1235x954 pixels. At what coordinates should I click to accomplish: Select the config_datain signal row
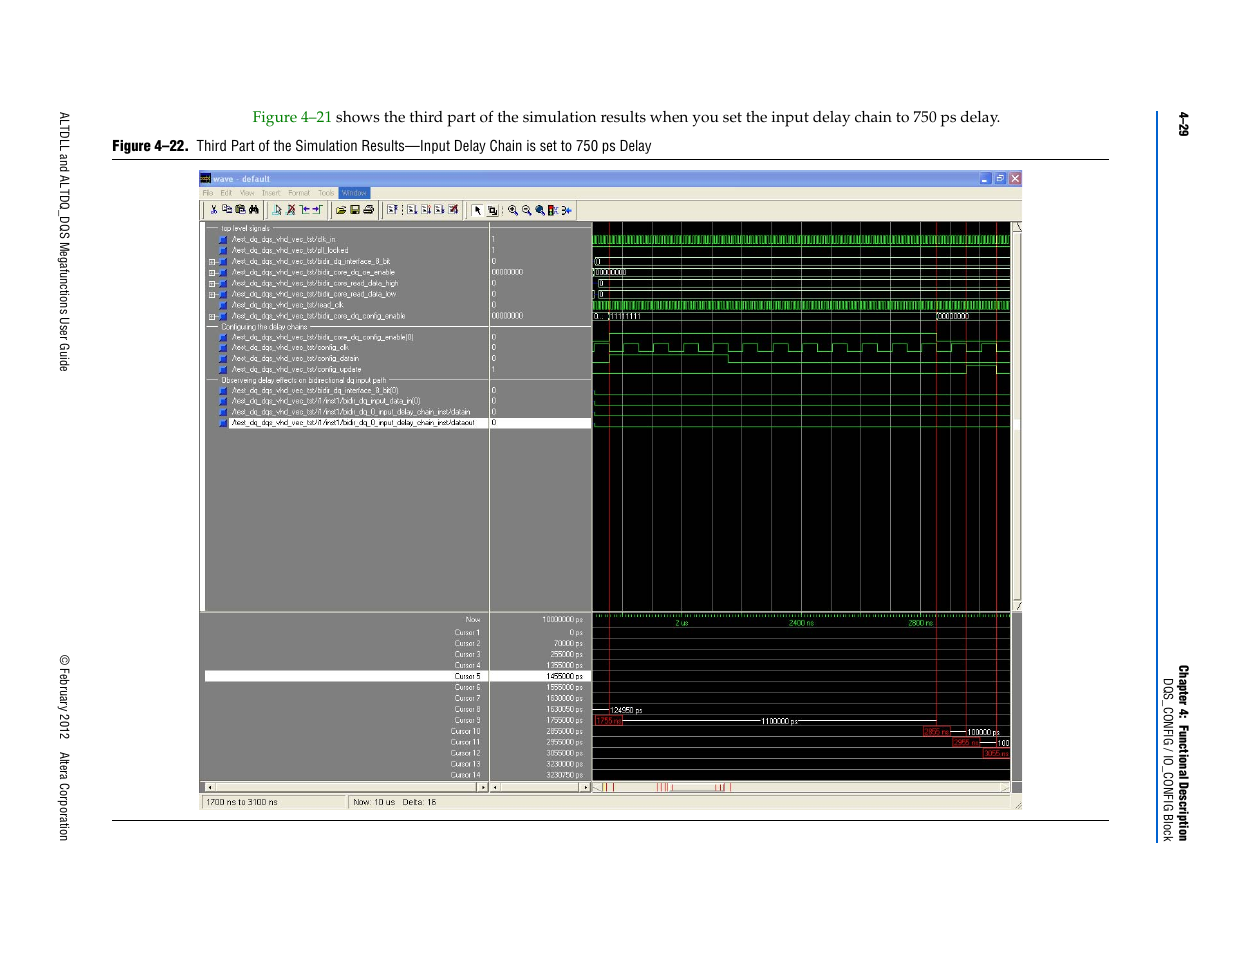(x=295, y=359)
